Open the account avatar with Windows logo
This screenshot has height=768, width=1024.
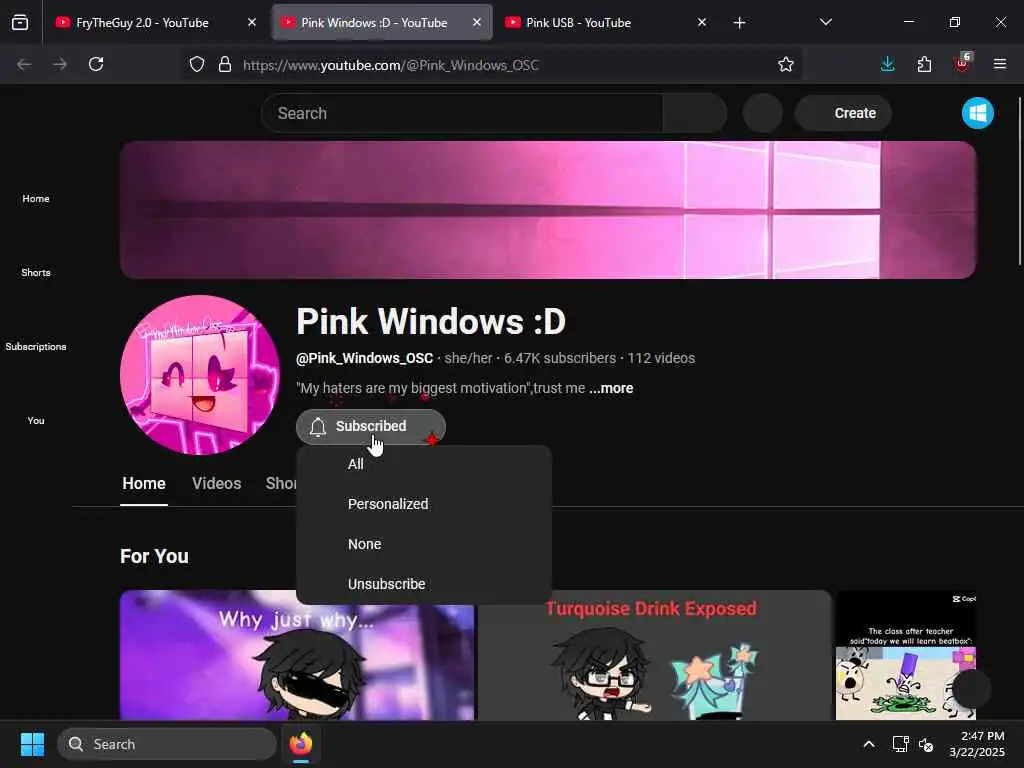978,113
